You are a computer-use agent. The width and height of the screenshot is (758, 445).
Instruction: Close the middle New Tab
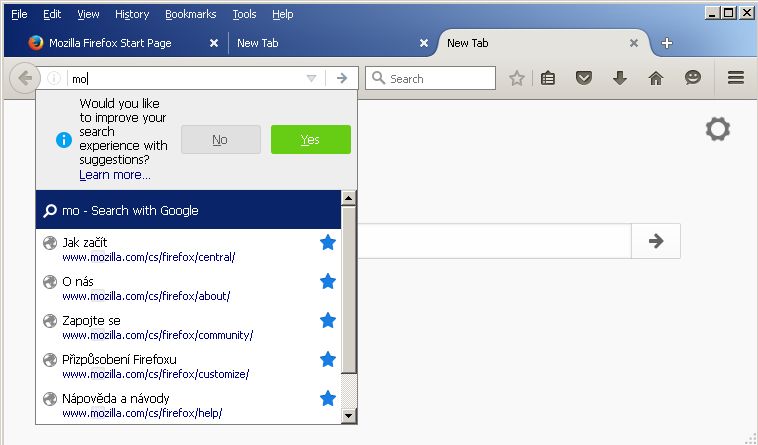424,43
